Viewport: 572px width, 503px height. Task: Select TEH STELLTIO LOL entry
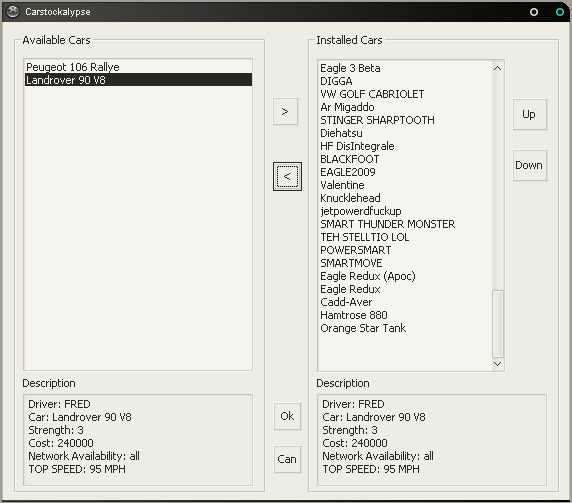tap(405, 237)
